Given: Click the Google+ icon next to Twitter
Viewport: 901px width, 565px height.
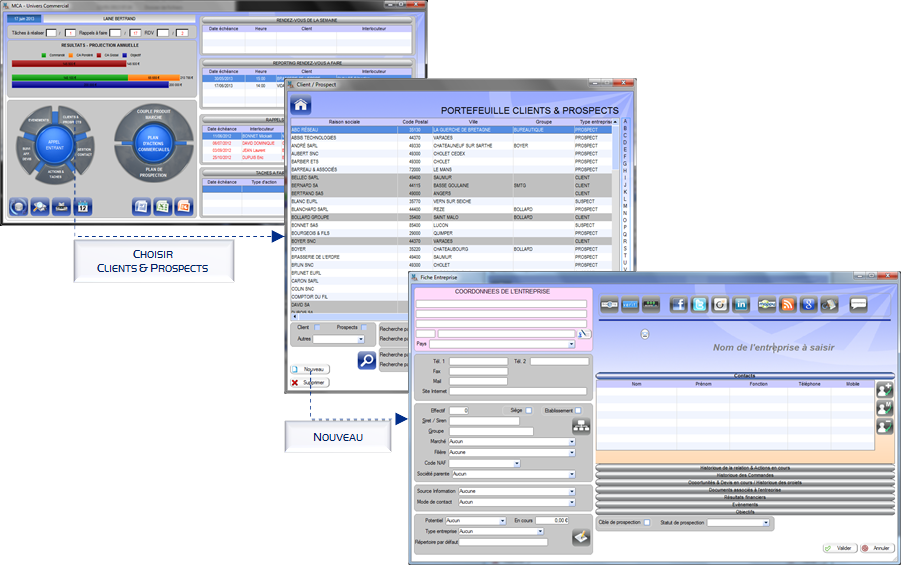Looking at the screenshot, I should 720,304.
